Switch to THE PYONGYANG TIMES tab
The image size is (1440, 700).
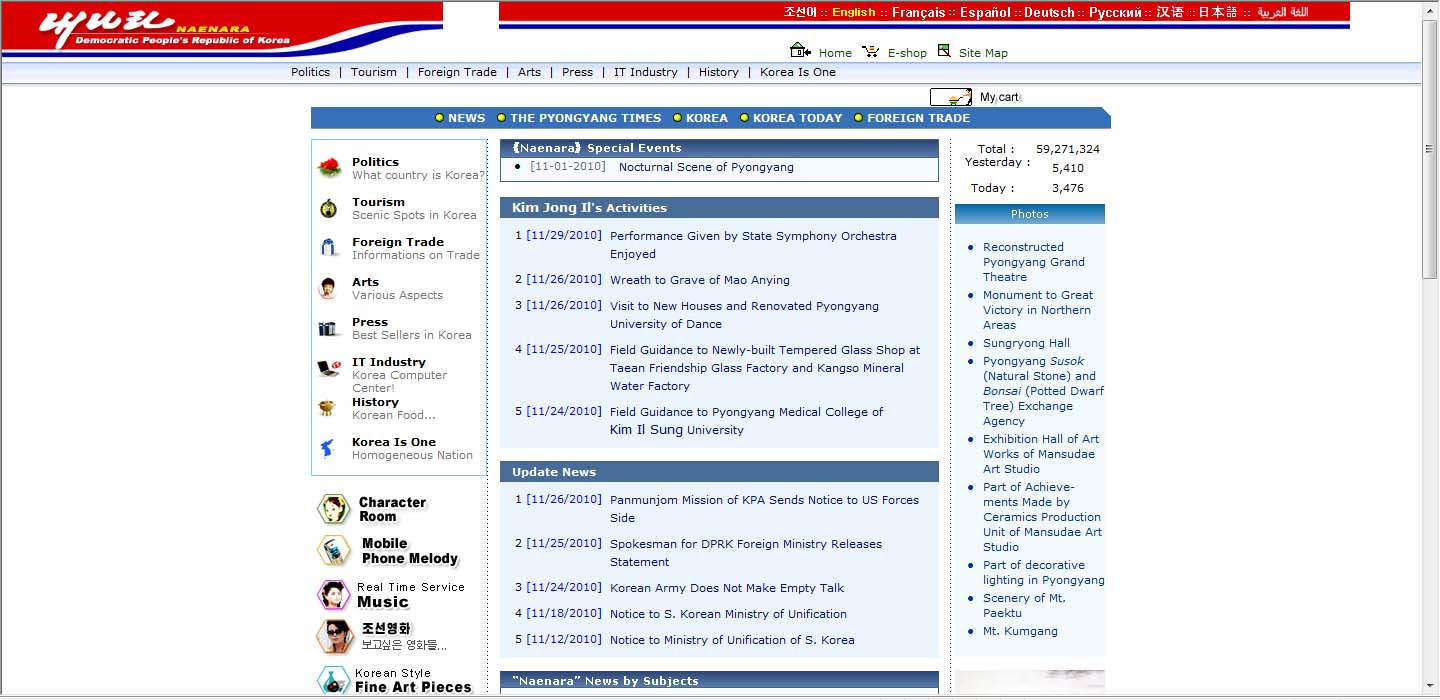pos(585,118)
